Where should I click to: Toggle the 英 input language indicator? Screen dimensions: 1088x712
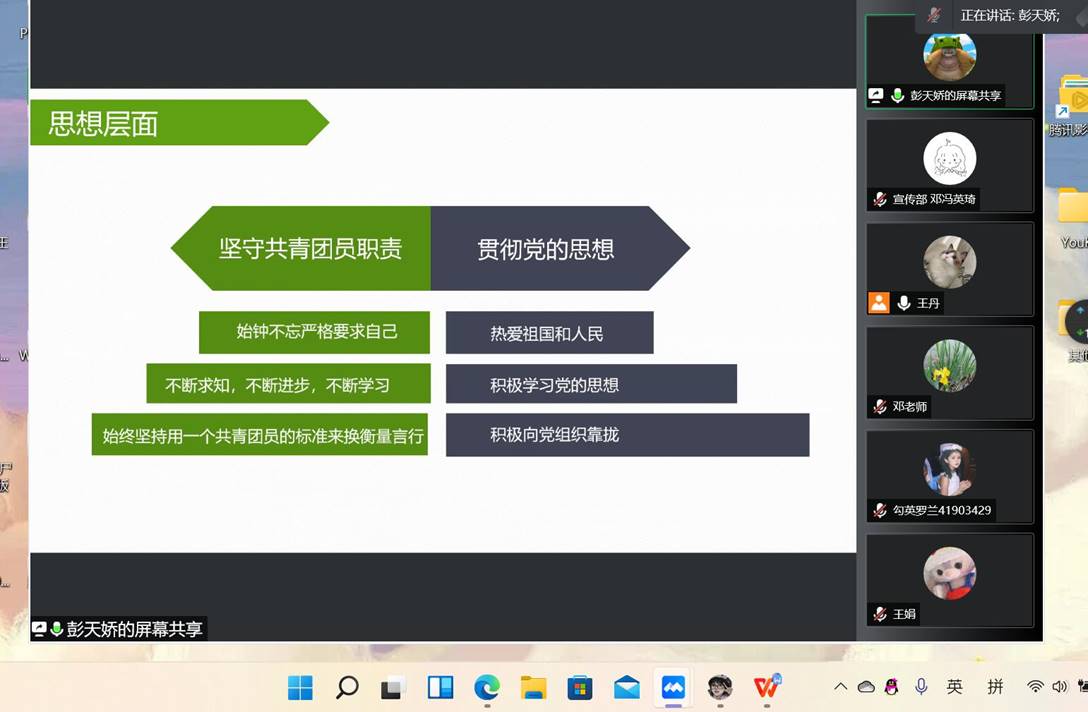pos(955,687)
